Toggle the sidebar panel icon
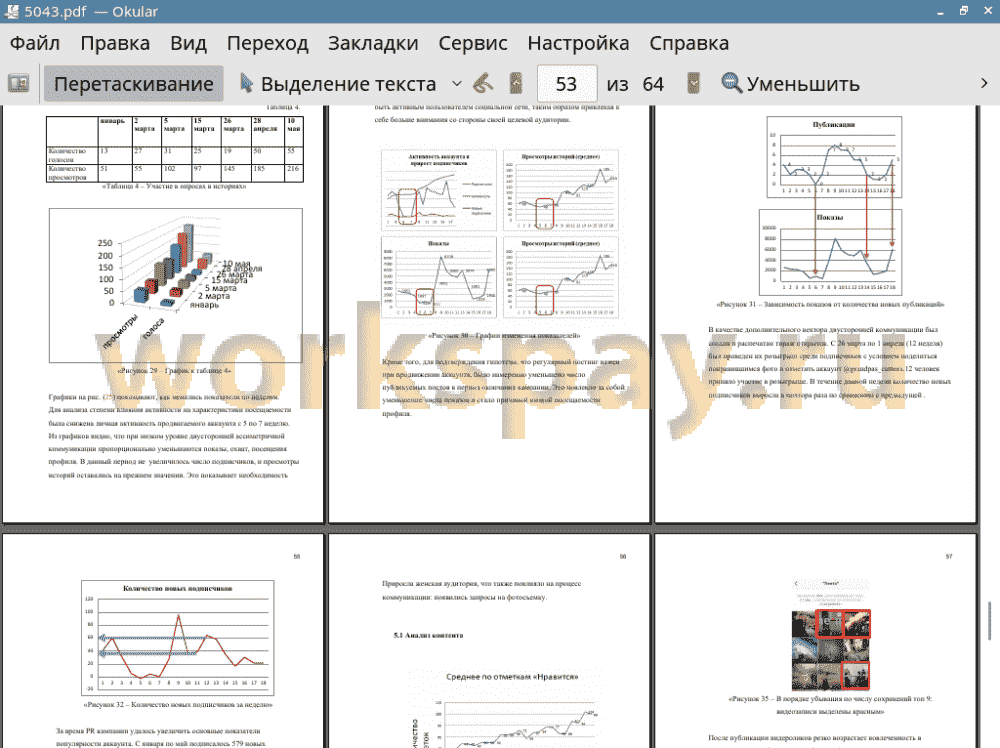The height and width of the screenshot is (748, 1000). [x=18, y=84]
